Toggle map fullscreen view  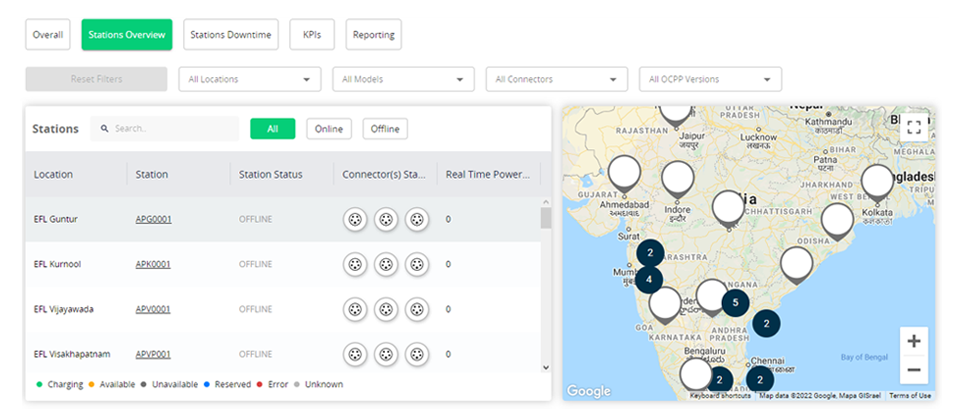tap(914, 127)
